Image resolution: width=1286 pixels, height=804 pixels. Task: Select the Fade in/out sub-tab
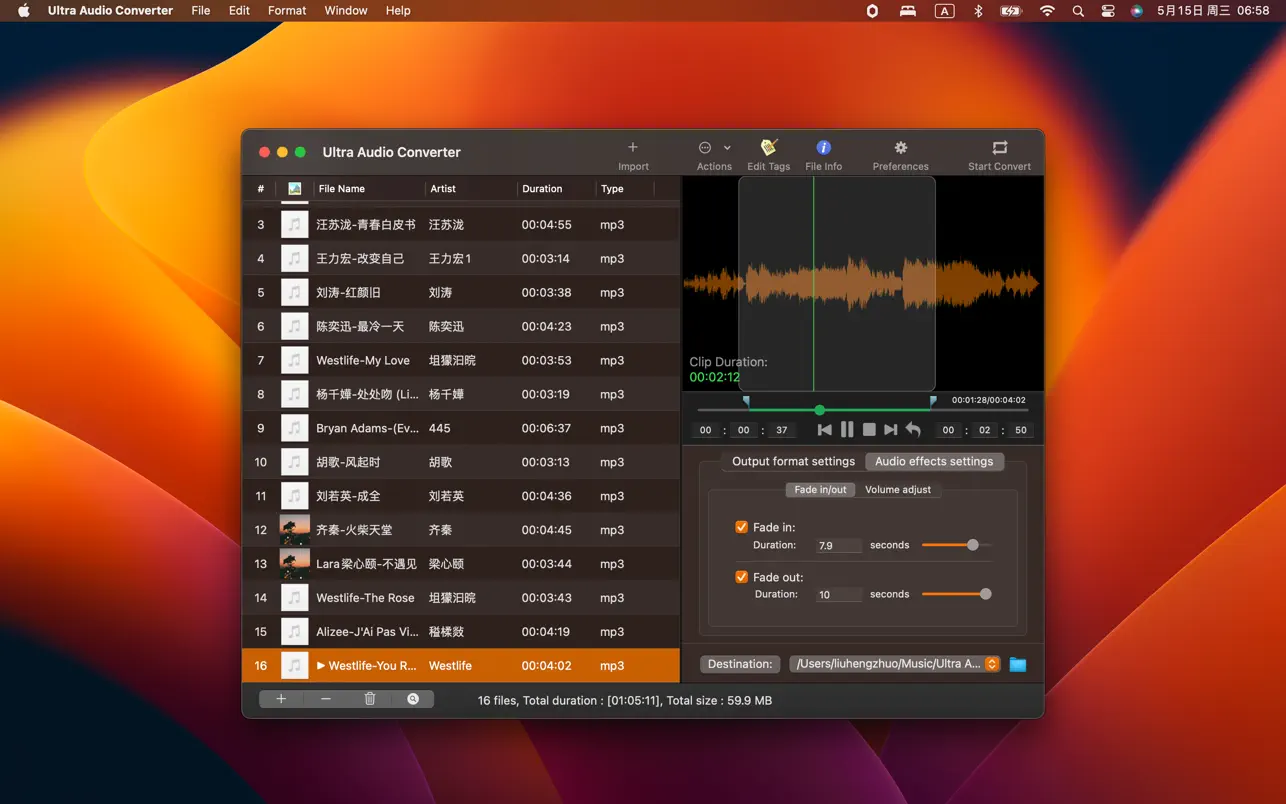click(x=820, y=490)
